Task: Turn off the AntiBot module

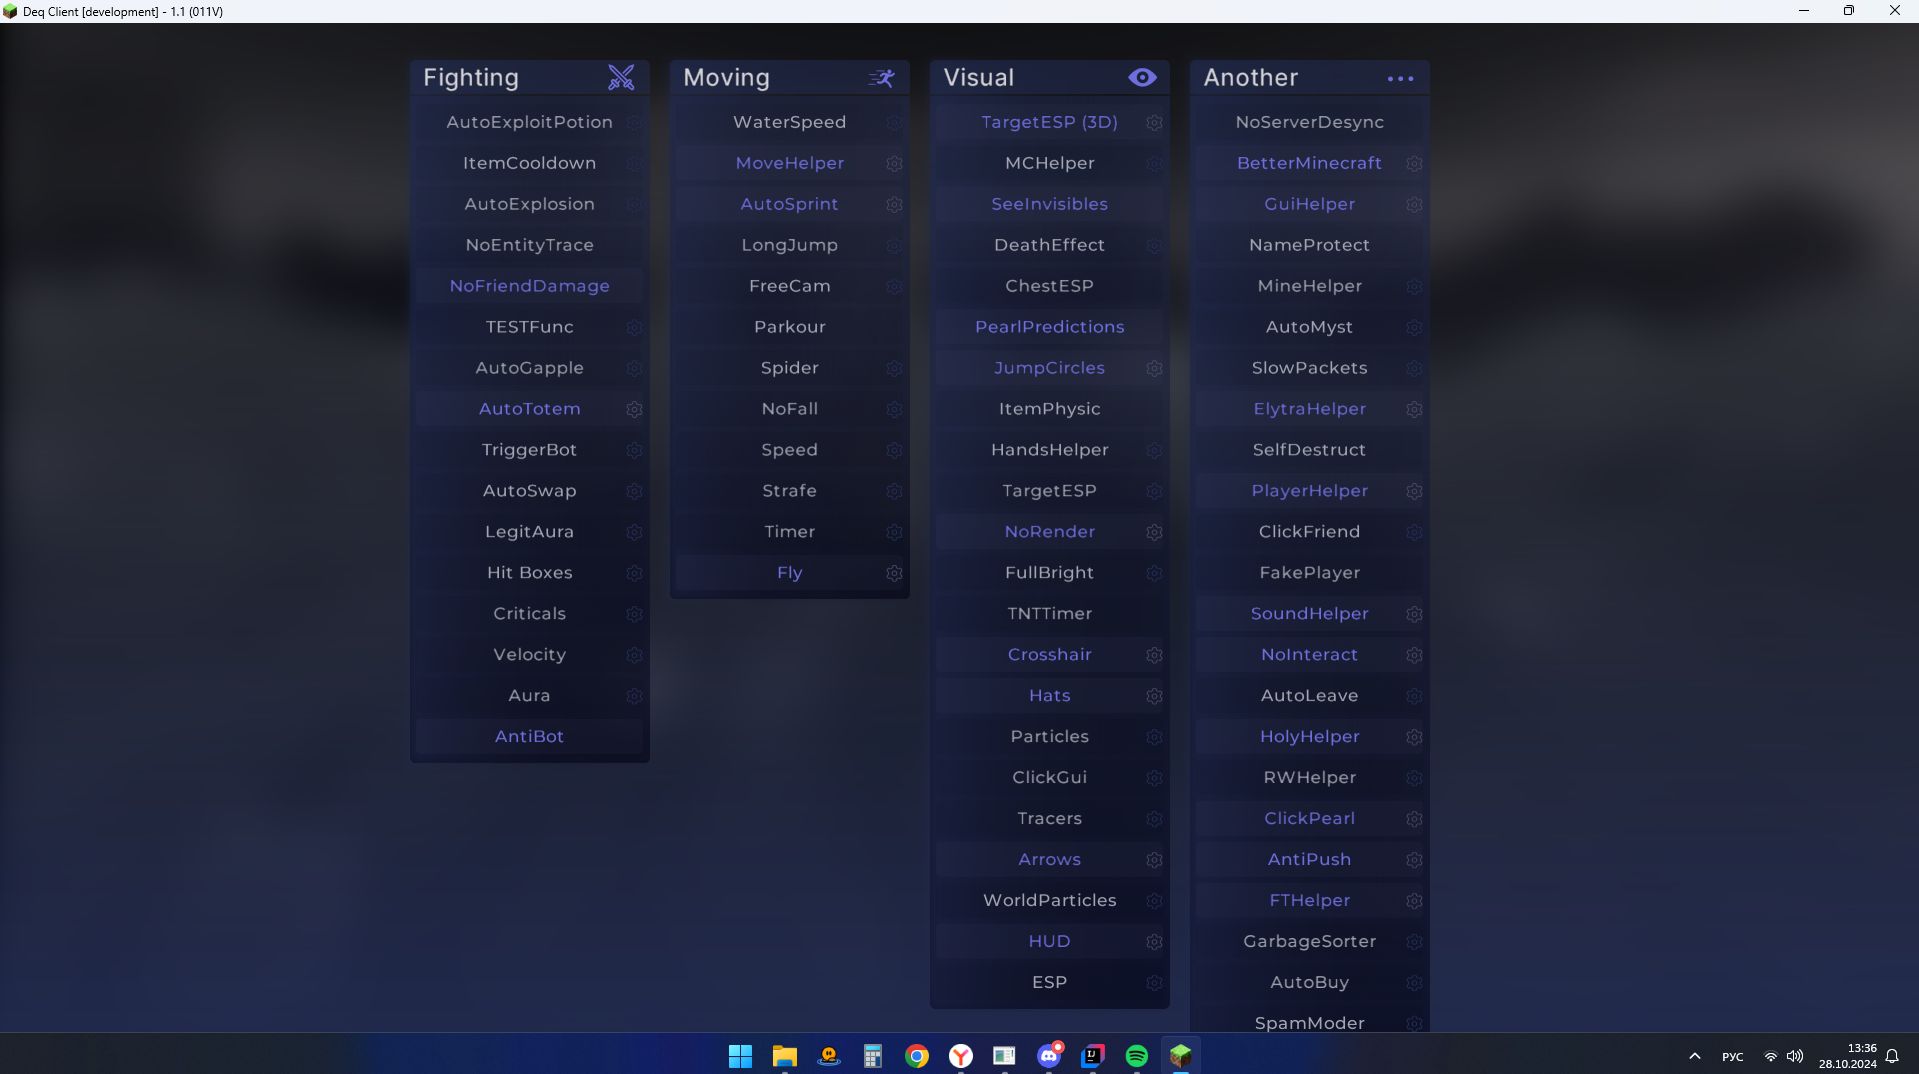Action: pos(529,737)
